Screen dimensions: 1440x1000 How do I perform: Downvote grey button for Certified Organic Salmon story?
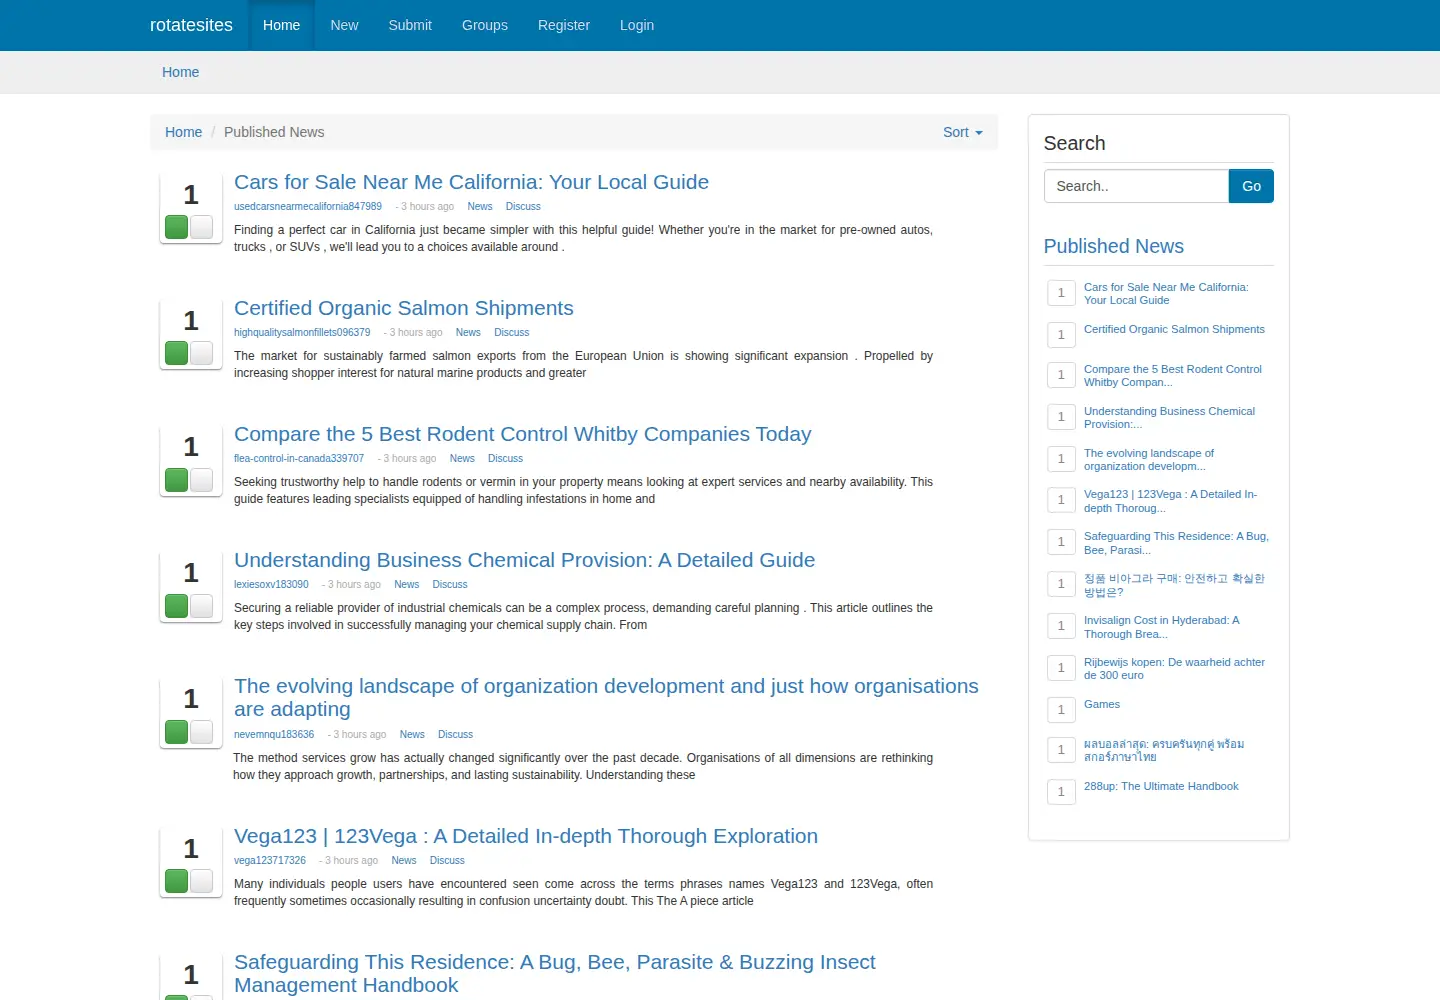pyautogui.click(x=202, y=353)
